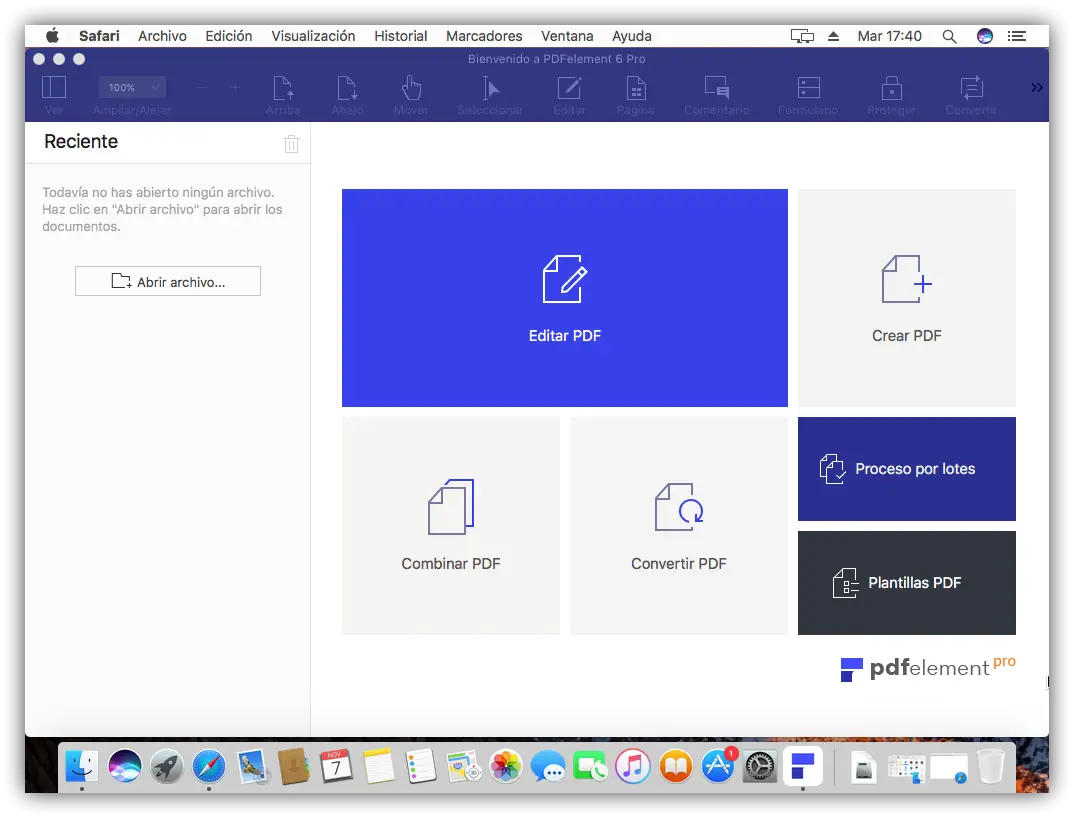Click the plus zoom in button
The height and width of the screenshot is (818, 1074).
(x=235, y=88)
